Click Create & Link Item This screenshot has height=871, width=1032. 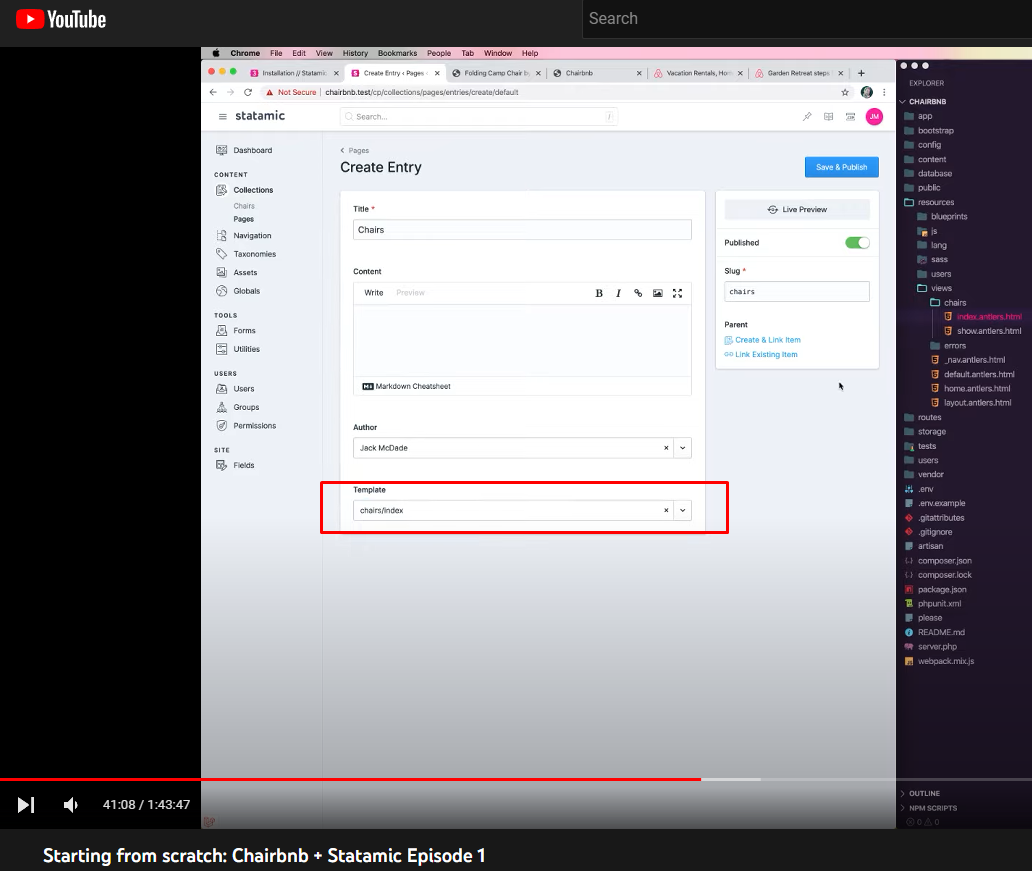[762, 340]
